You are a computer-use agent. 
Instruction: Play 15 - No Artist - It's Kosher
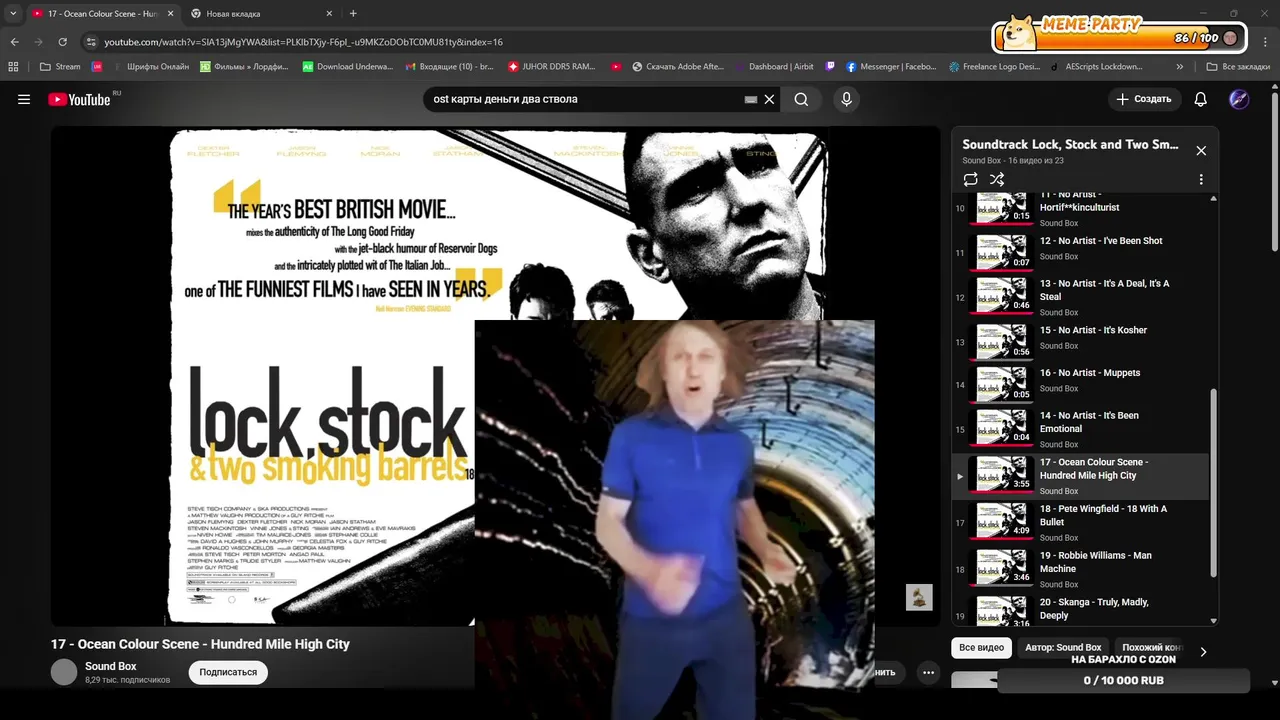click(1080, 342)
